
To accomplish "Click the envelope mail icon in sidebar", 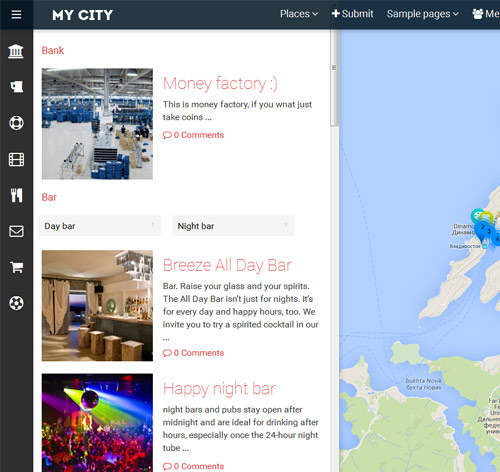I will click(x=16, y=231).
